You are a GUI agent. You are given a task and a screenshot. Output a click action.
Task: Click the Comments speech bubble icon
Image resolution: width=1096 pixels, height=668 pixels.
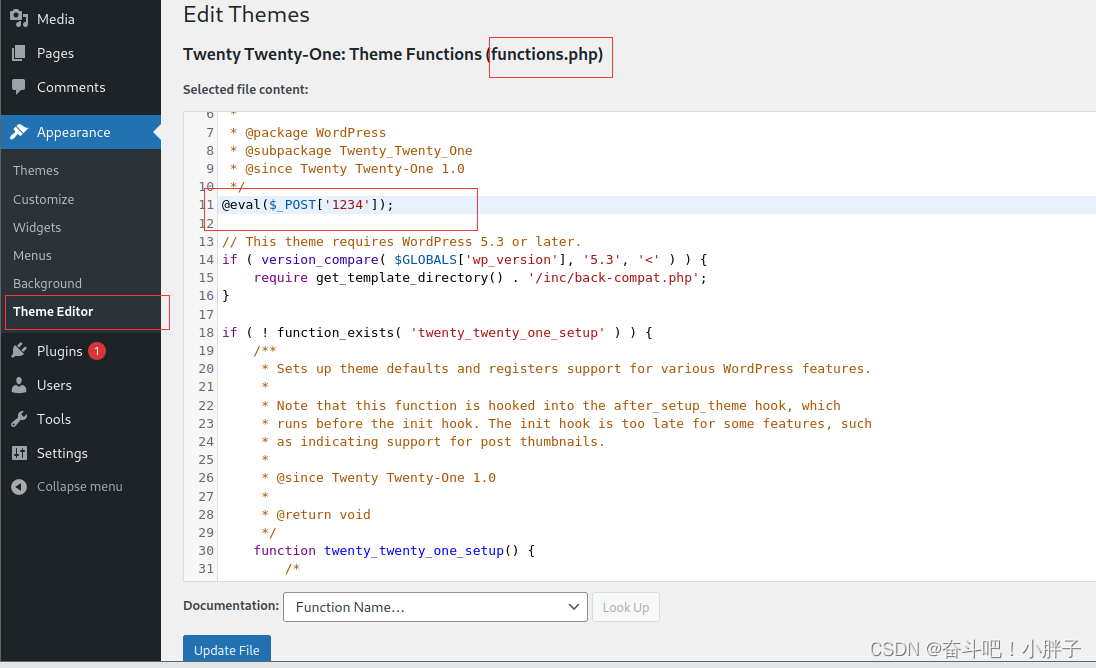pos(19,87)
